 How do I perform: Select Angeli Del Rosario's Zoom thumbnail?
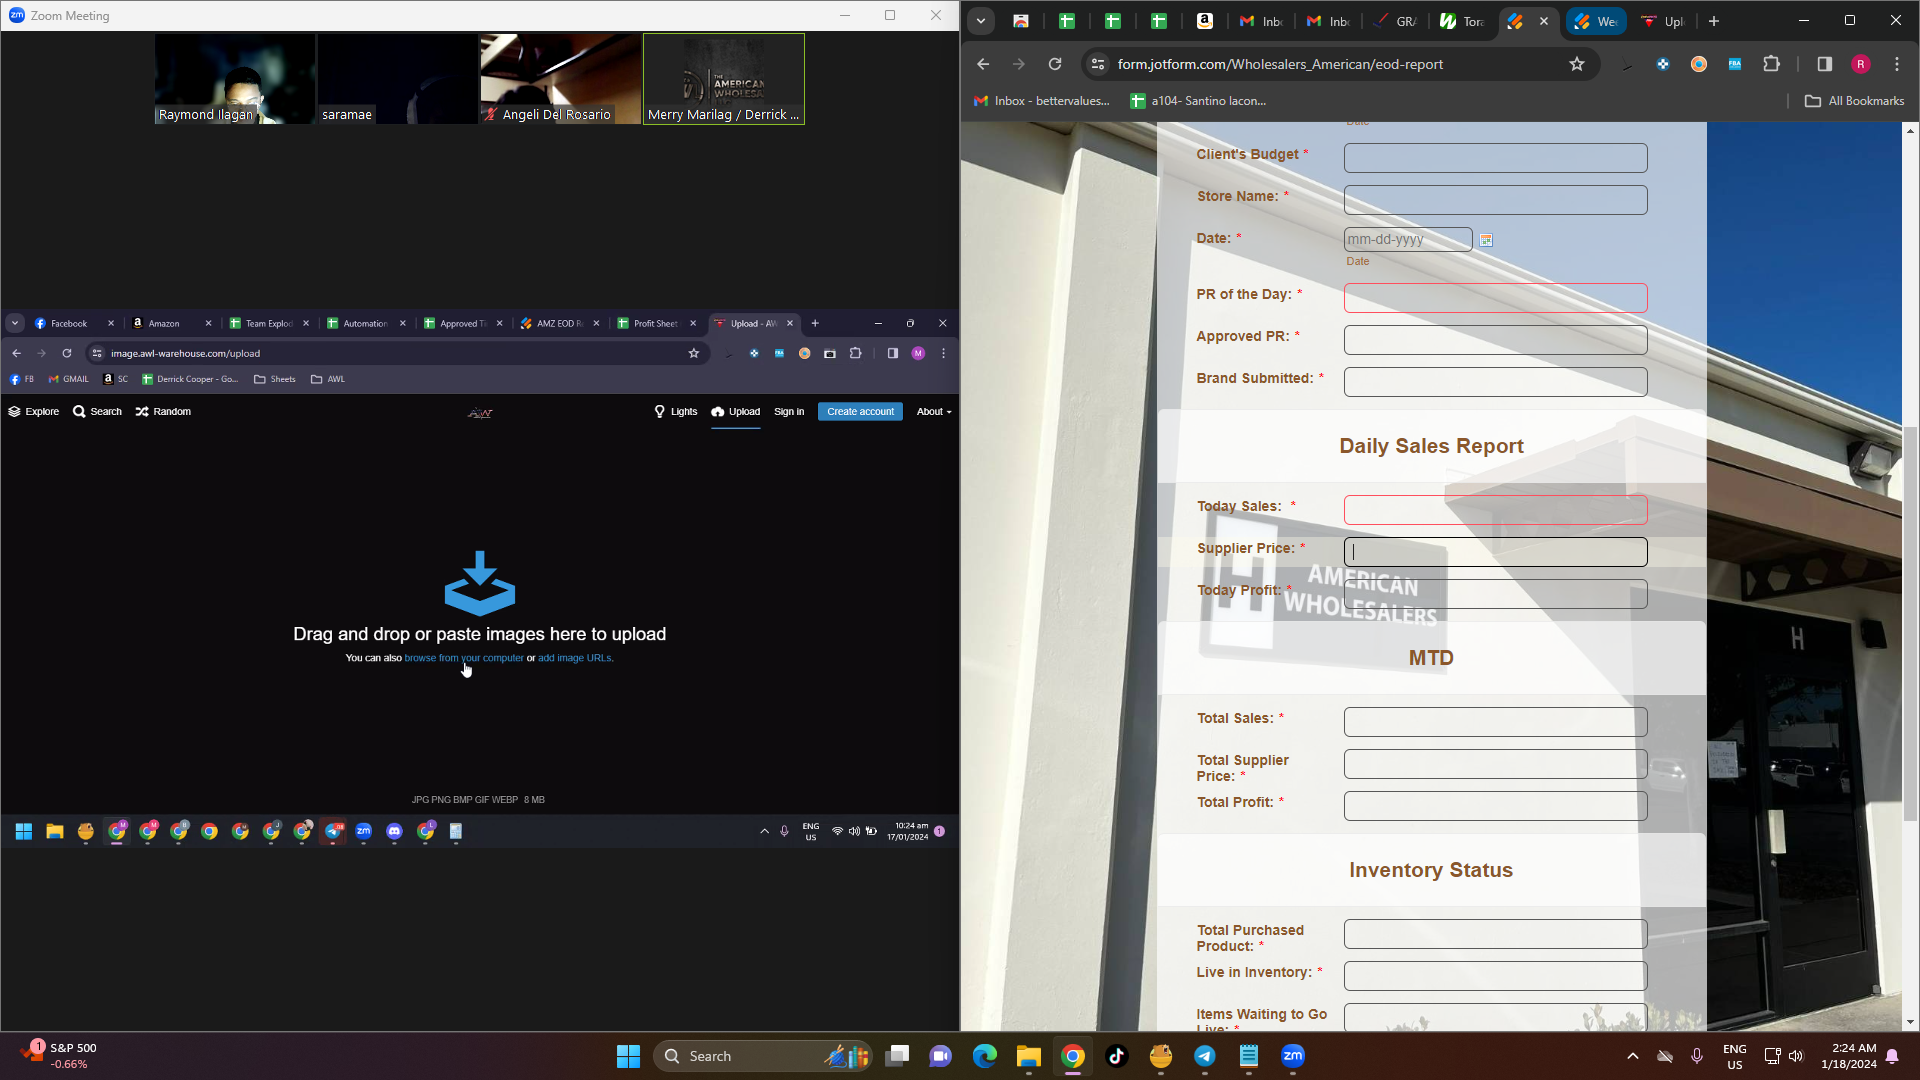(561, 79)
